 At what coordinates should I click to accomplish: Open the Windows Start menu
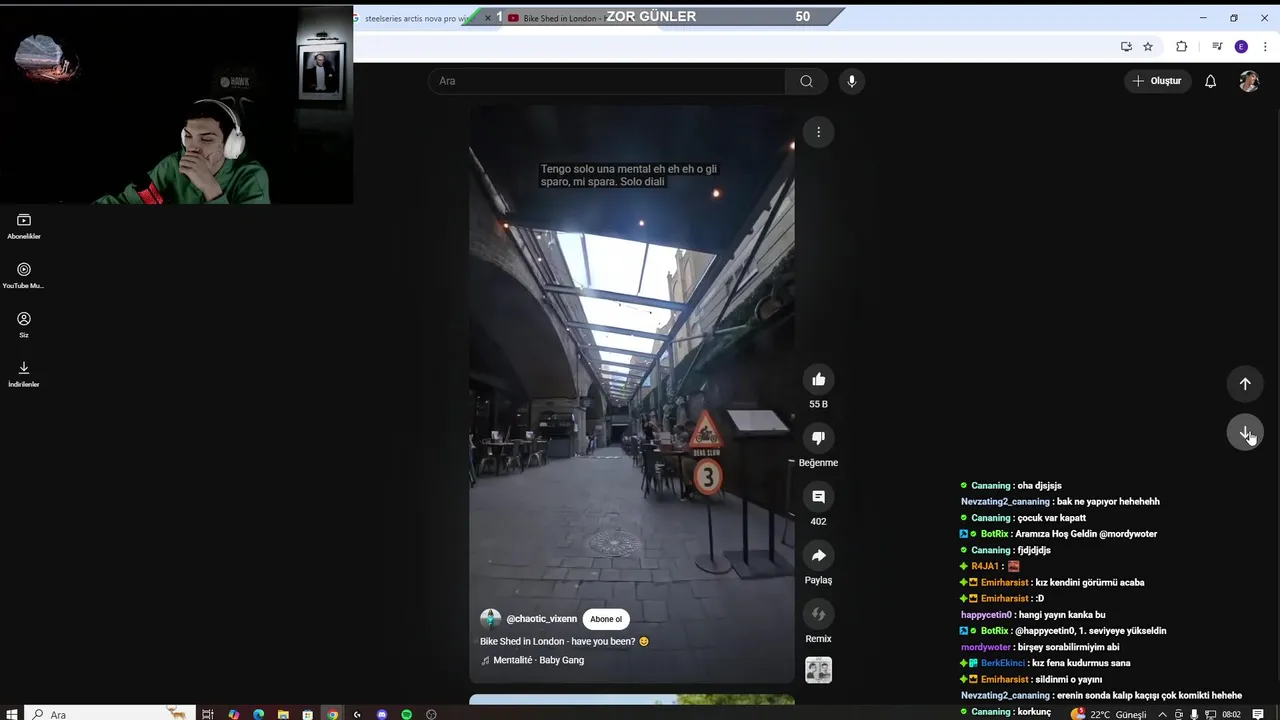pyautogui.click(x=12, y=714)
